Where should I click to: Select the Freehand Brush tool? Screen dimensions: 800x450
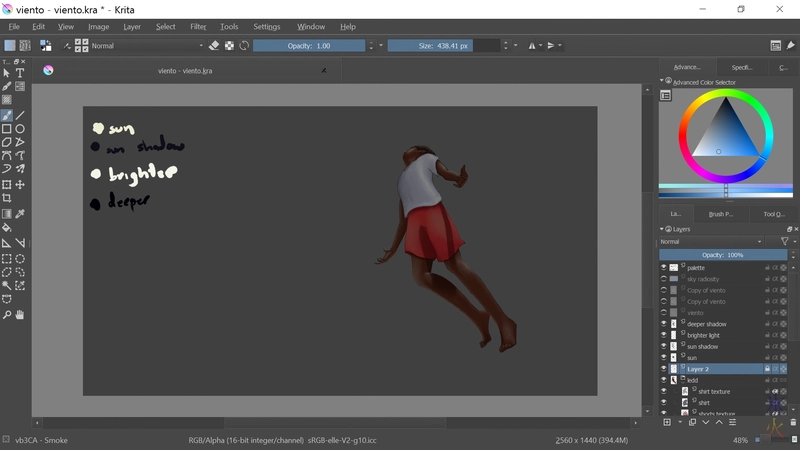[7, 115]
